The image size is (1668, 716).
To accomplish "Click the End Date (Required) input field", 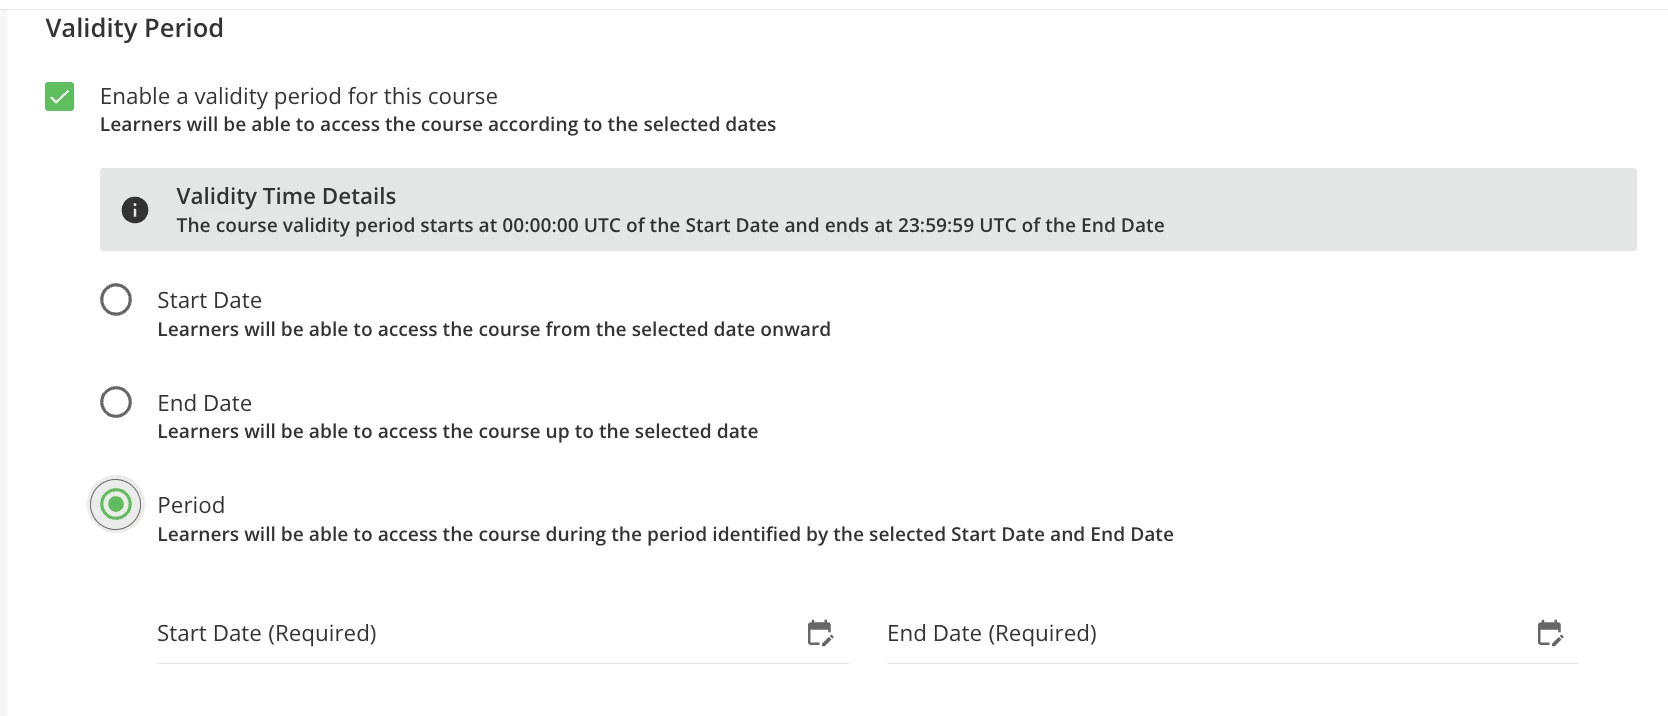I will (x=1200, y=634).
